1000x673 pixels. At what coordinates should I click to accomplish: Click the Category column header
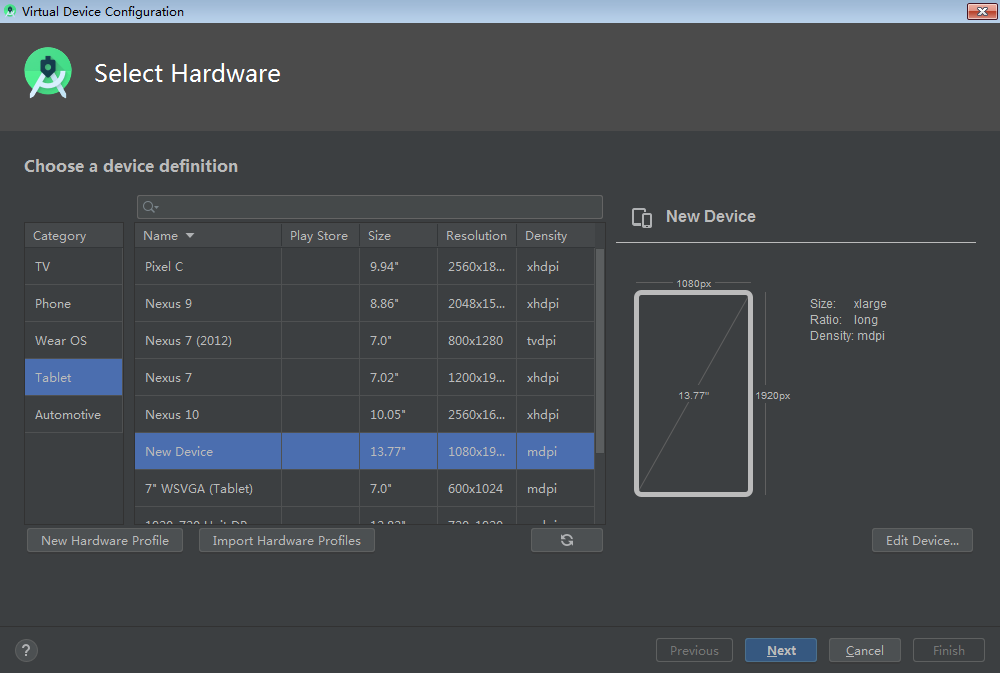[x=74, y=235]
